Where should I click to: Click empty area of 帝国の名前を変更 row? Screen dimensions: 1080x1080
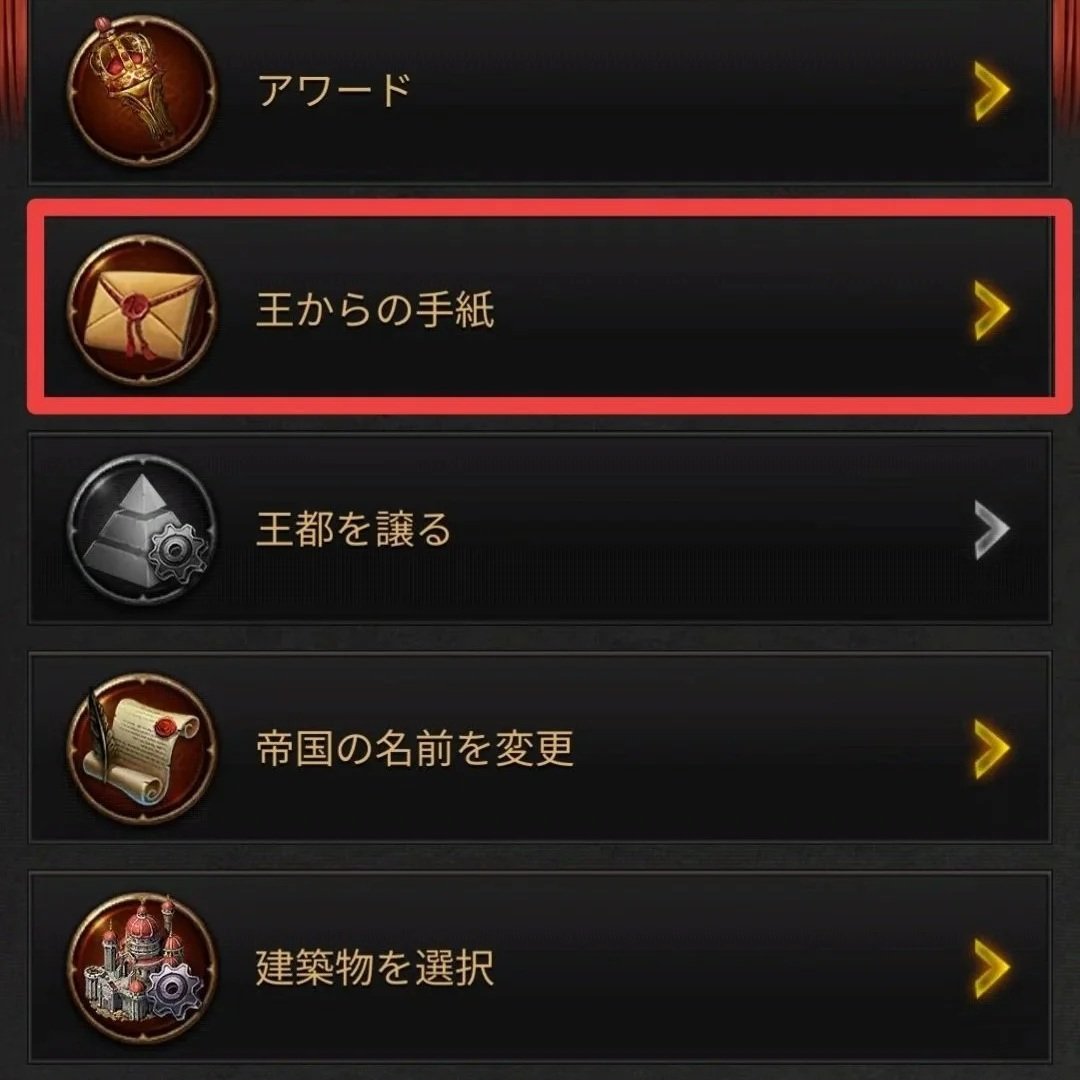coord(771,749)
